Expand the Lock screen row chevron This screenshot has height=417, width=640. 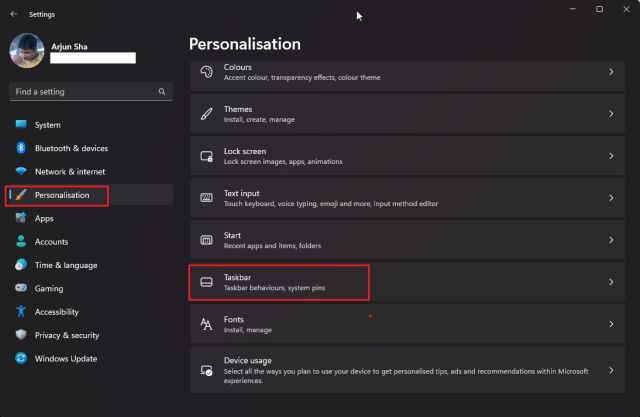coord(610,156)
